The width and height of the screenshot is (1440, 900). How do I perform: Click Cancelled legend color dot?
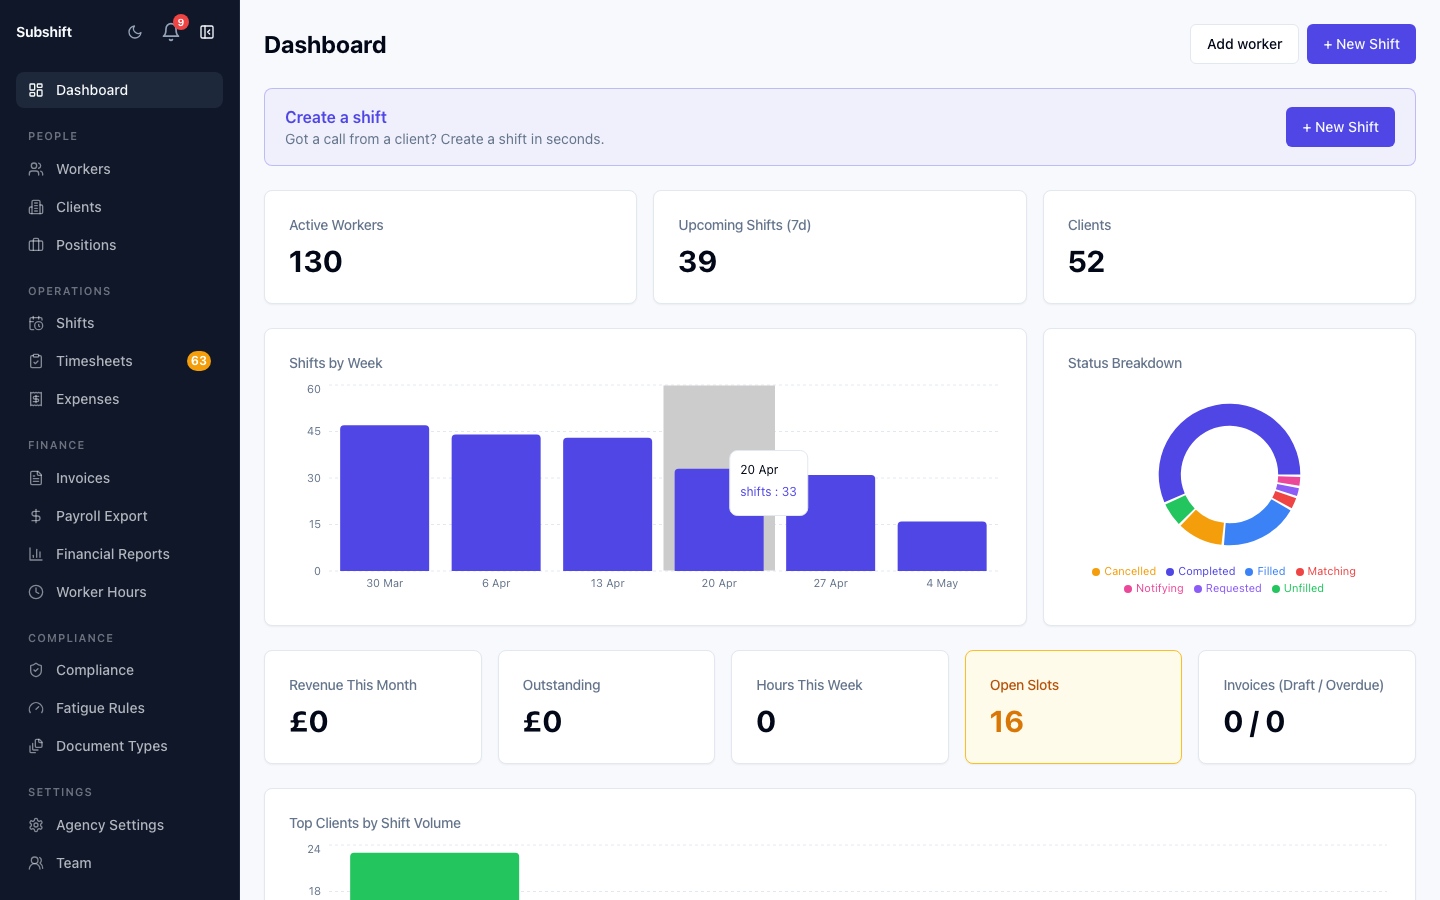point(1096,572)
